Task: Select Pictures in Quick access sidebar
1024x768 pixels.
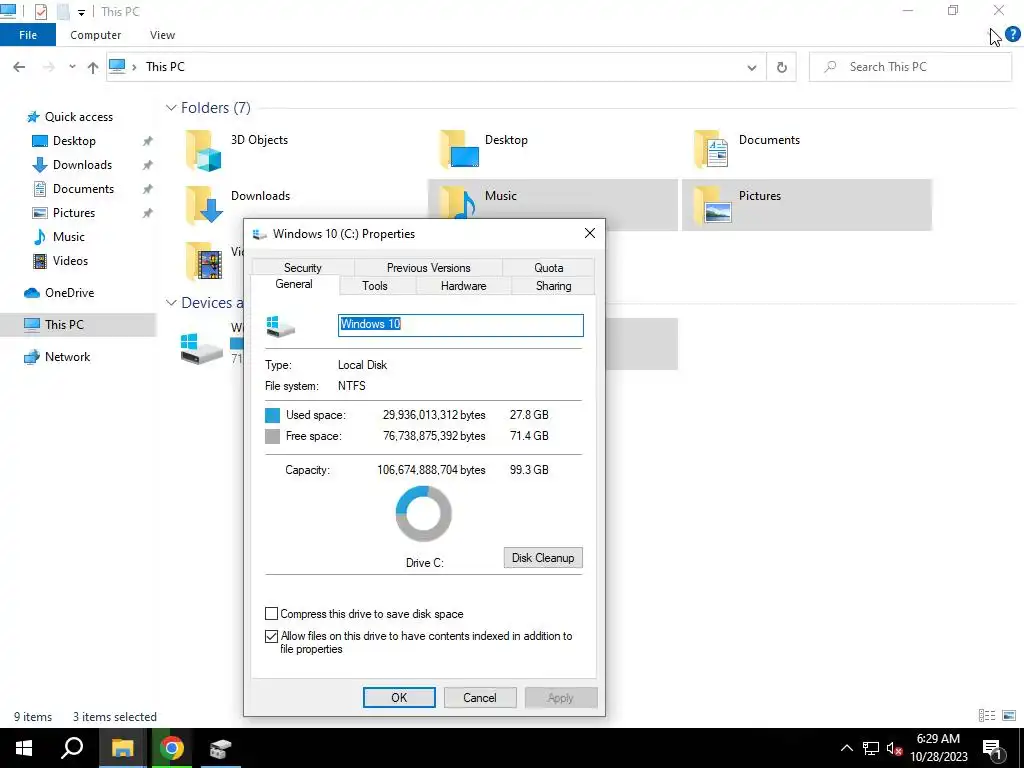Action: 73,213
